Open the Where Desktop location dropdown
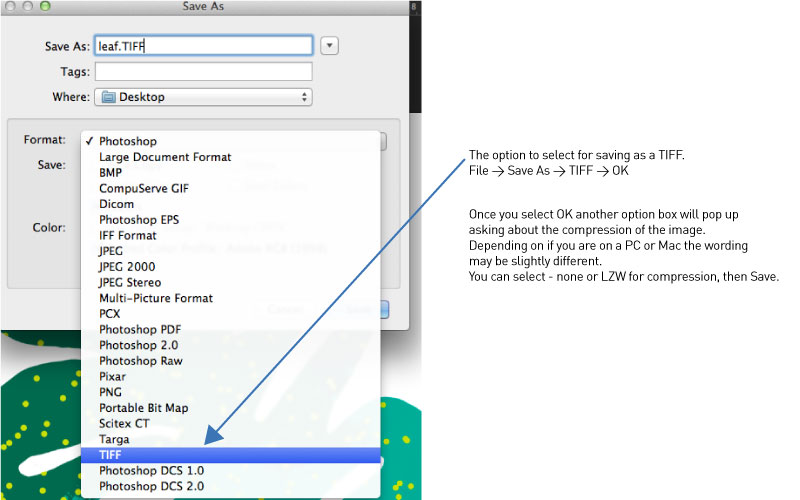800x500 pixels. point(204,97)
